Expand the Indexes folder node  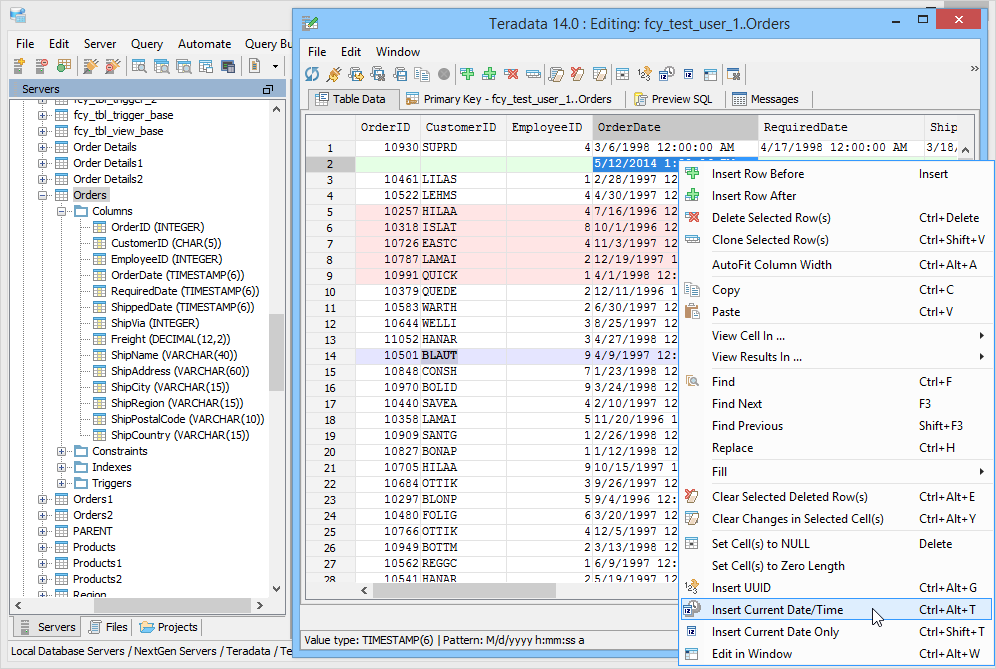coord(61,467)
